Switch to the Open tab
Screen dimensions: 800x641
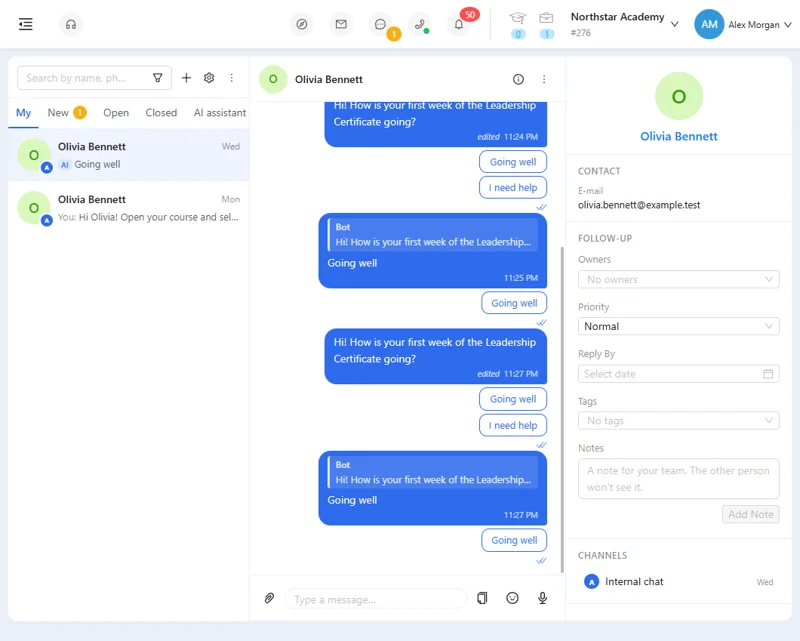point(116,112)
